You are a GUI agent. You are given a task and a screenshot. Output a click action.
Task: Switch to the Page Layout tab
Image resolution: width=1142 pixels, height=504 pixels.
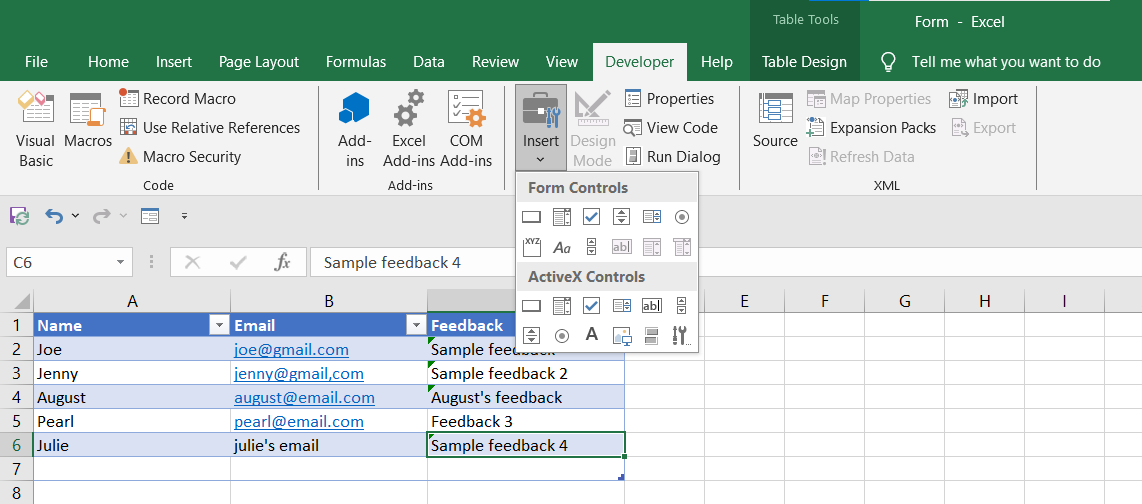[259, 62]
